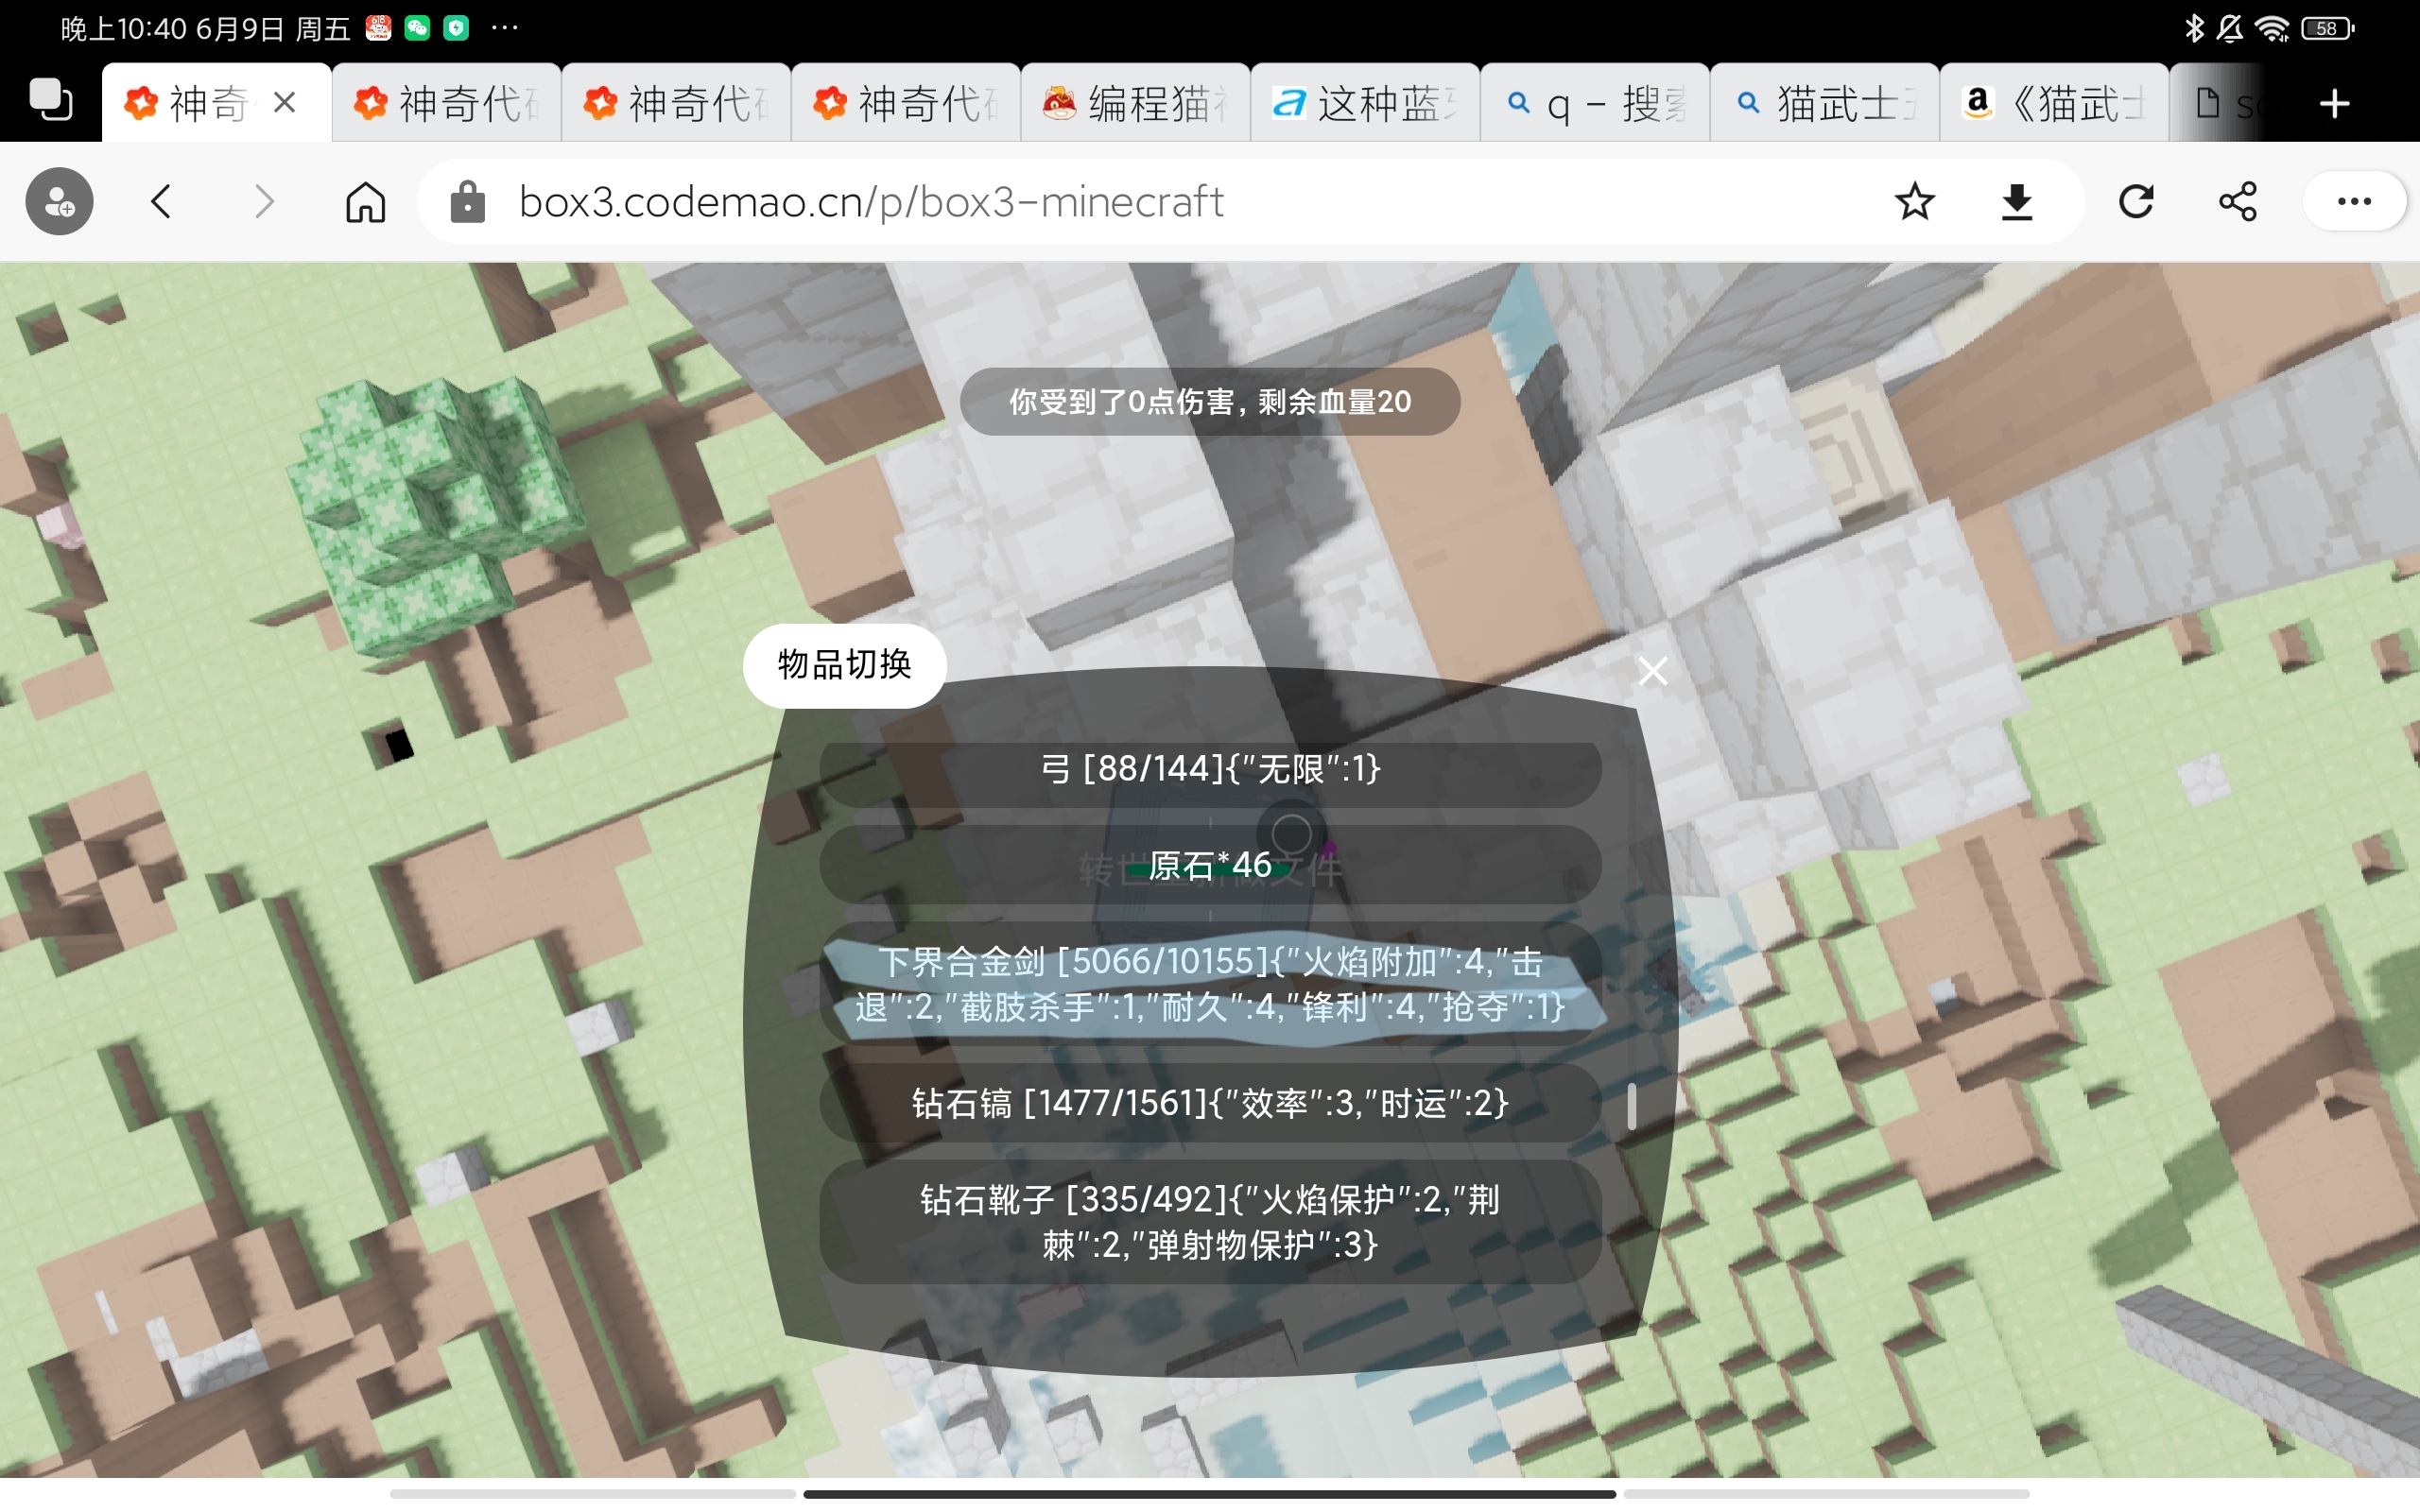Tap the battery indicator
Image resolution: width=2420 pixels, height=1512 pixels.
(x=2328, y=29)
